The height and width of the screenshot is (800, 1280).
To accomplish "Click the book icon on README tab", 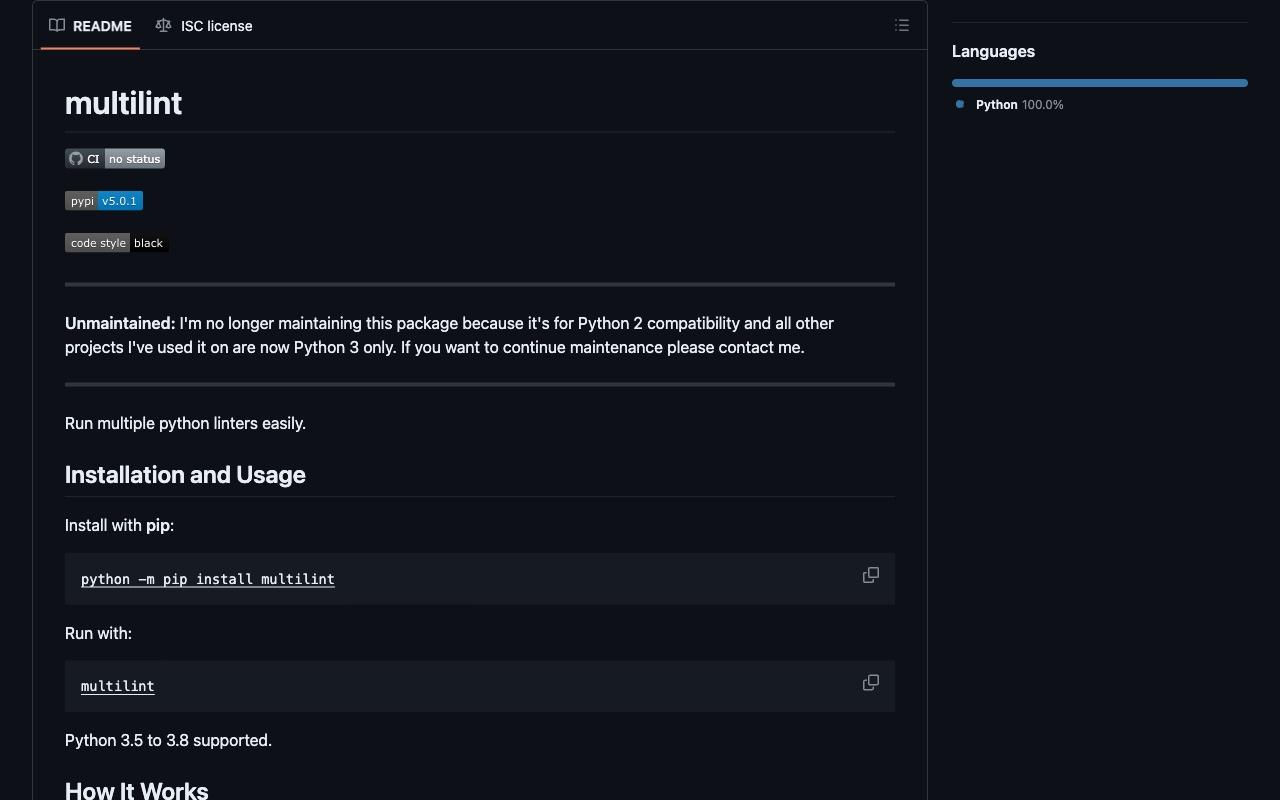I will [x=57, y=26].
